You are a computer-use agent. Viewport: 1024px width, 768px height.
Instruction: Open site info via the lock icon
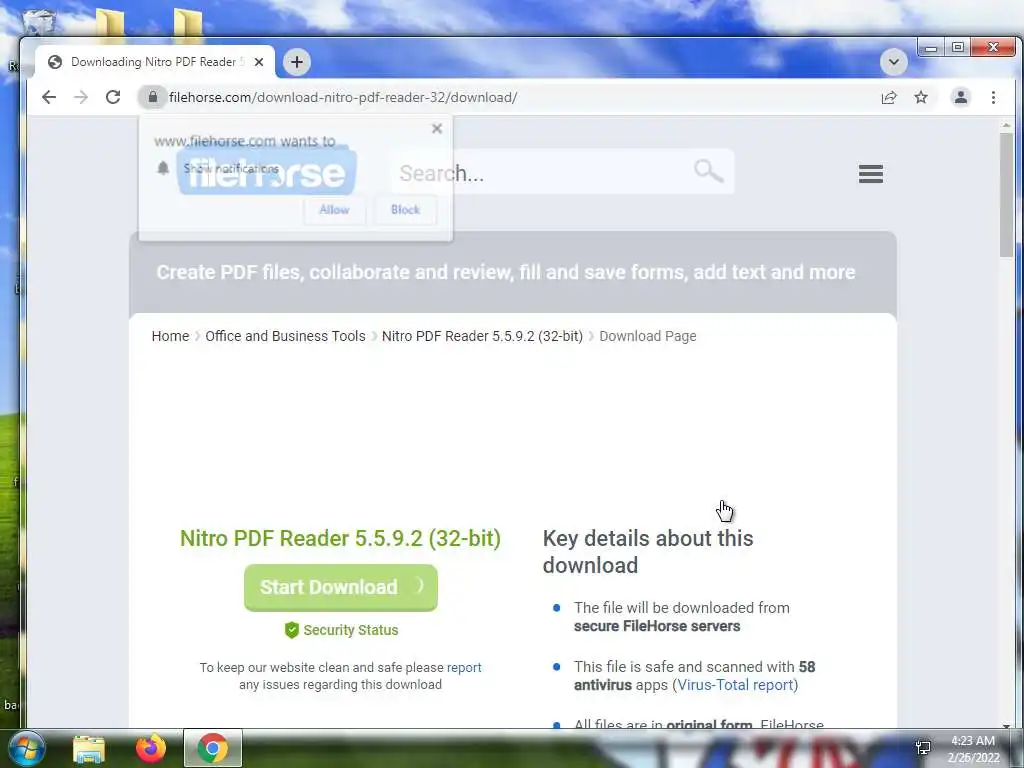click(153, 97)
